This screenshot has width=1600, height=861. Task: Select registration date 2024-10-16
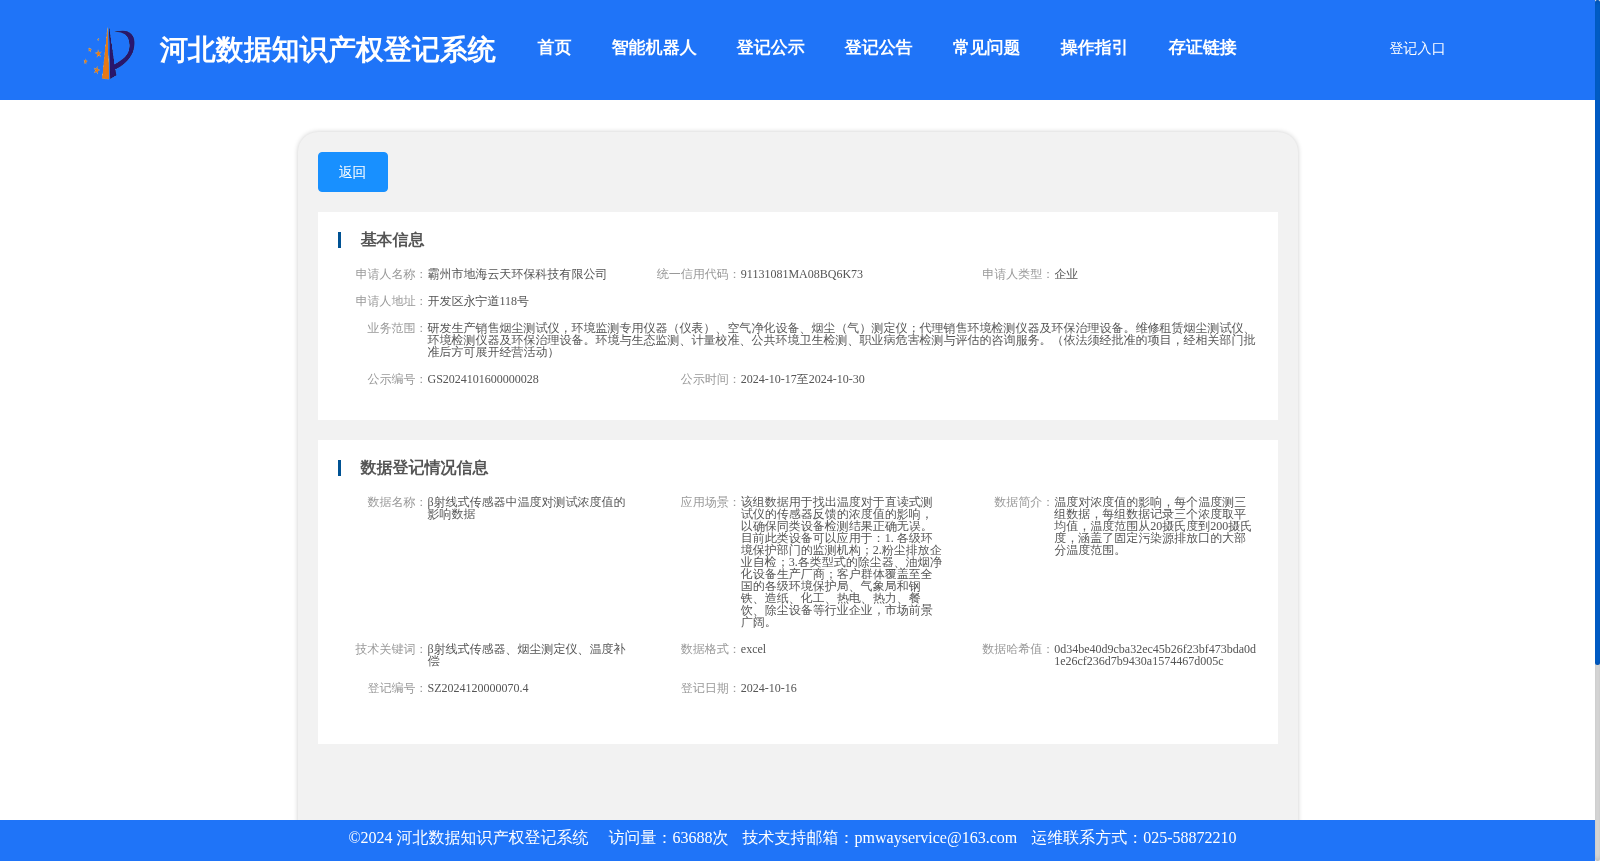click(769, 688)
